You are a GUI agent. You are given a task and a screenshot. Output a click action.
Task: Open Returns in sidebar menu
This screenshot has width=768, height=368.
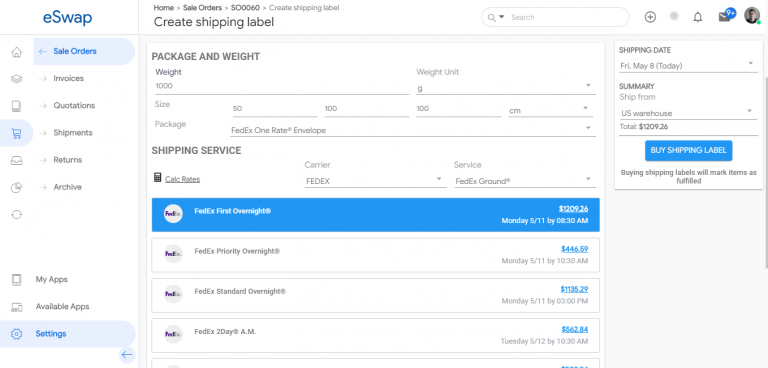pos(68,160)
